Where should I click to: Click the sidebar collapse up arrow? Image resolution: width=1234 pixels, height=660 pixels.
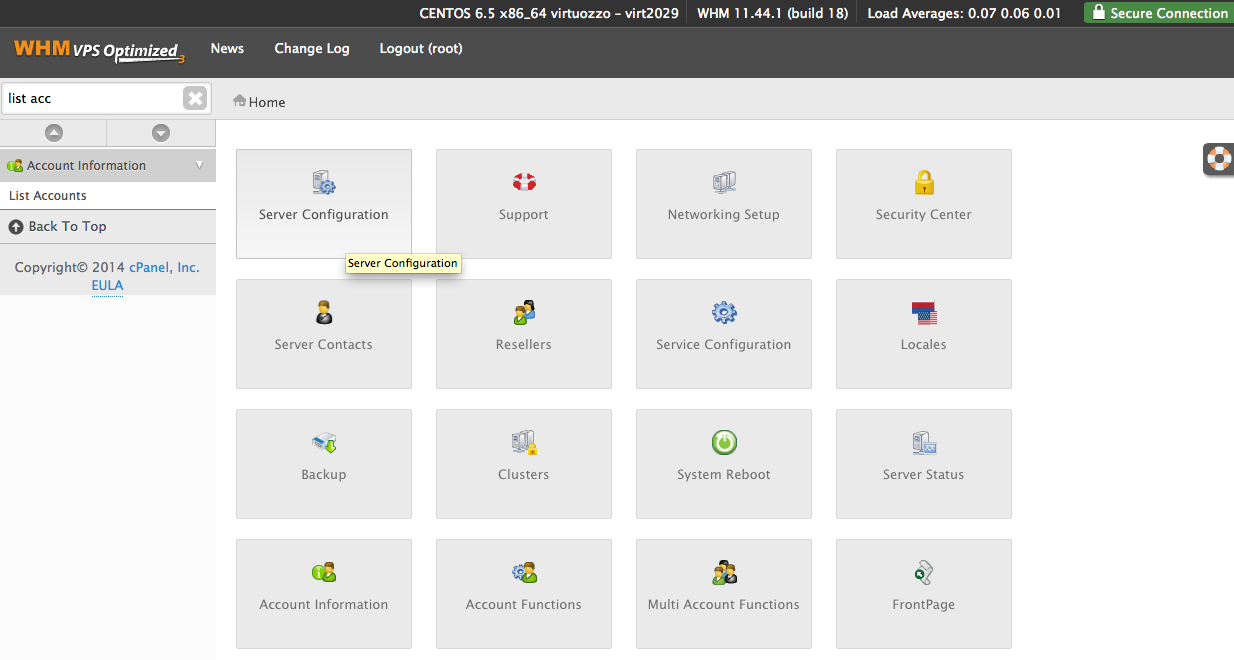click(x=54, y=133)
